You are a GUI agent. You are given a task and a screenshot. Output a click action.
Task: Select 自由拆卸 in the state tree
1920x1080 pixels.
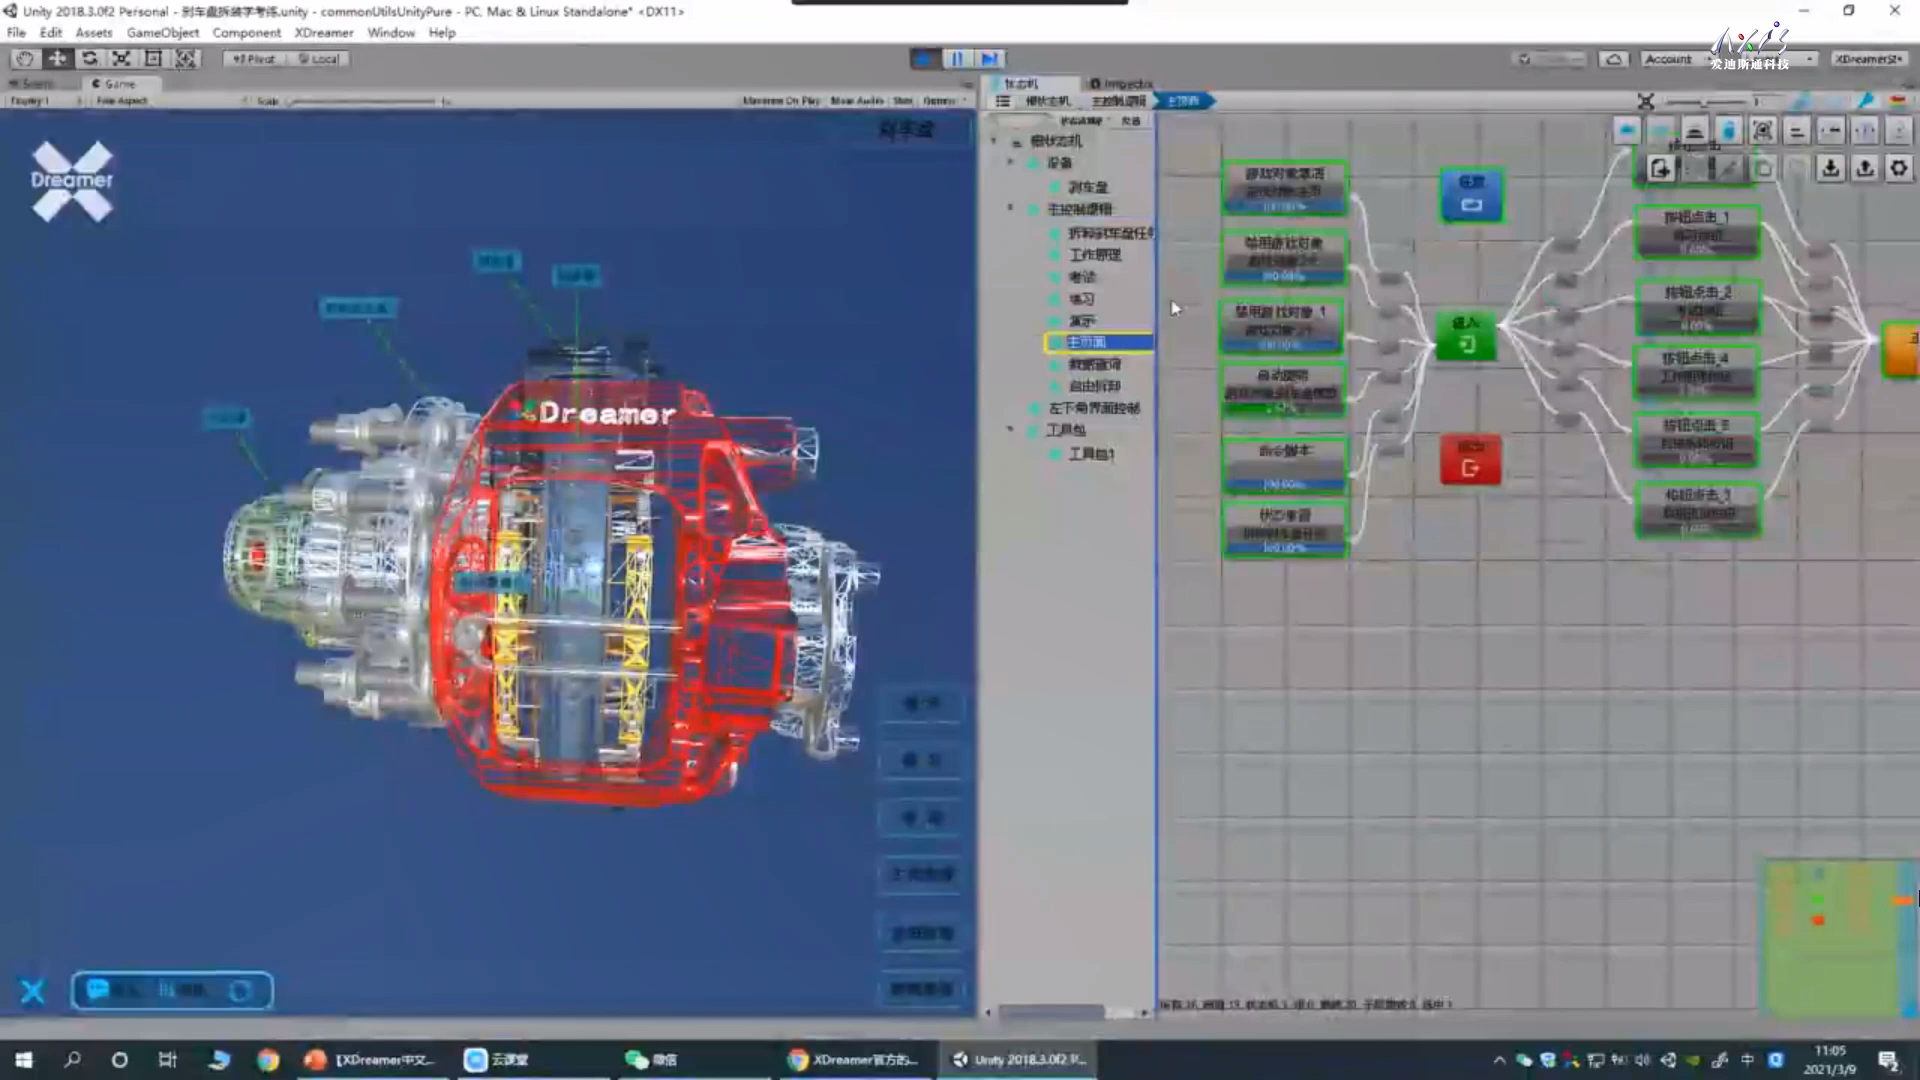[1095, 386]
